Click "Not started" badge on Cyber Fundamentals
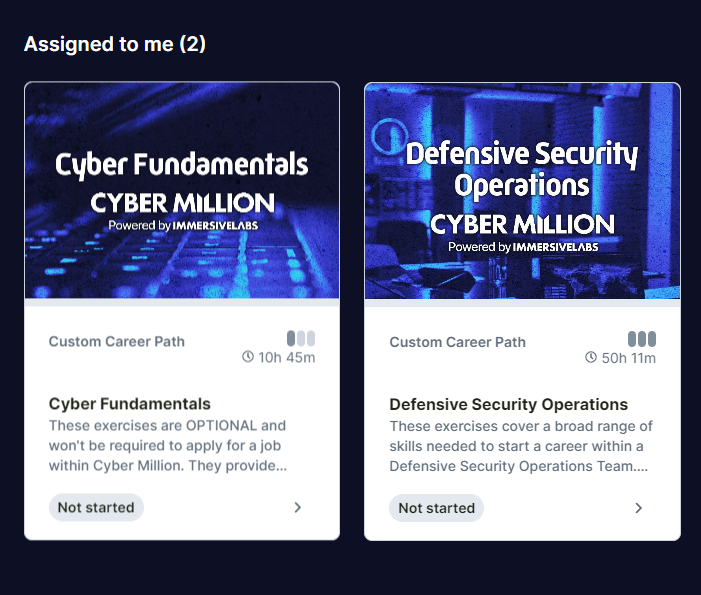The height and width of the screenshot is (595, 701). (x=96, y=507)
